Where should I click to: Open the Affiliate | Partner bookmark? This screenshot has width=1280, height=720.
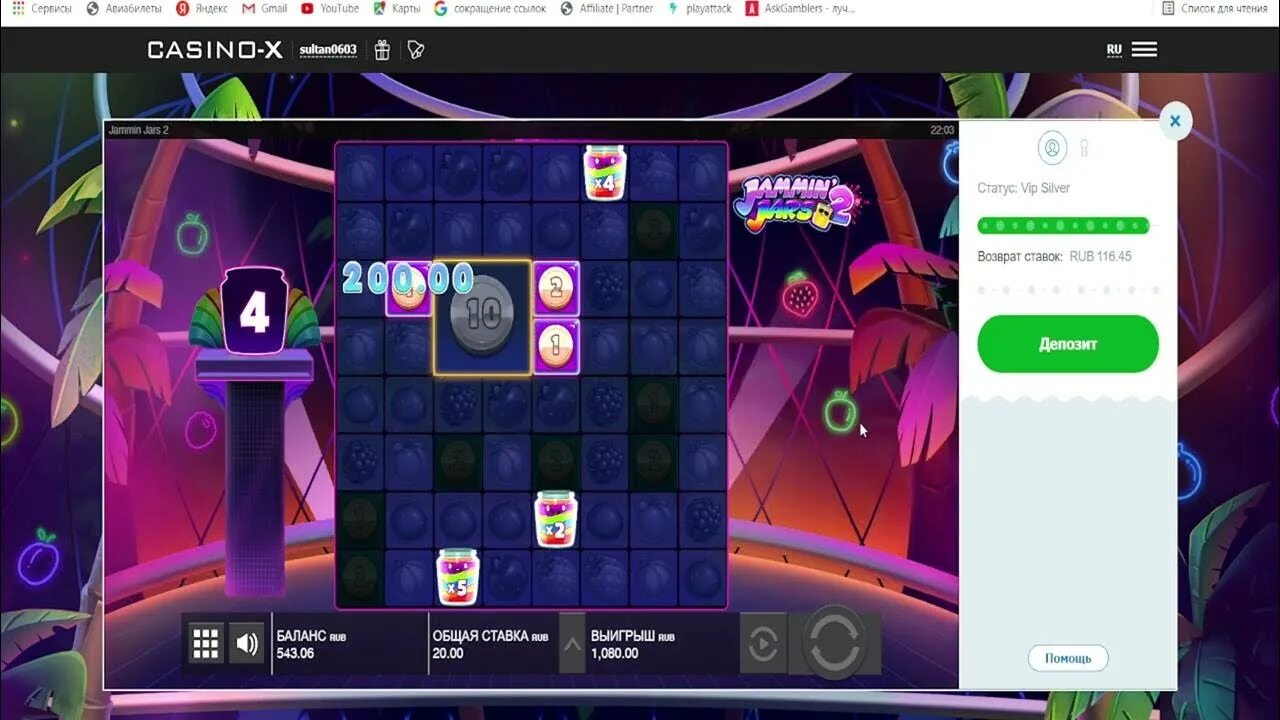pyautogui.click(x=607, y=8)
